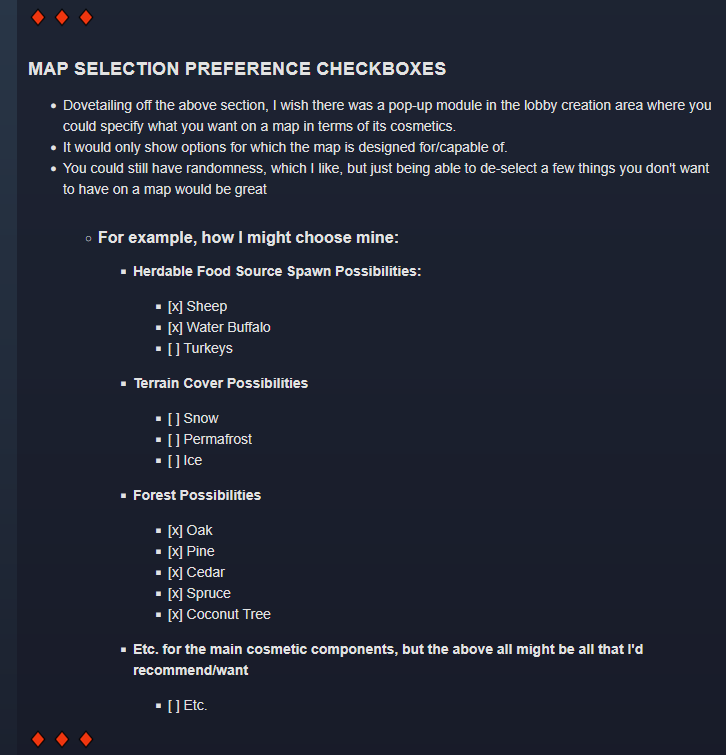Click the [x] Water Buffalo entry
This screenshot has height=755, width=726.
219,327
